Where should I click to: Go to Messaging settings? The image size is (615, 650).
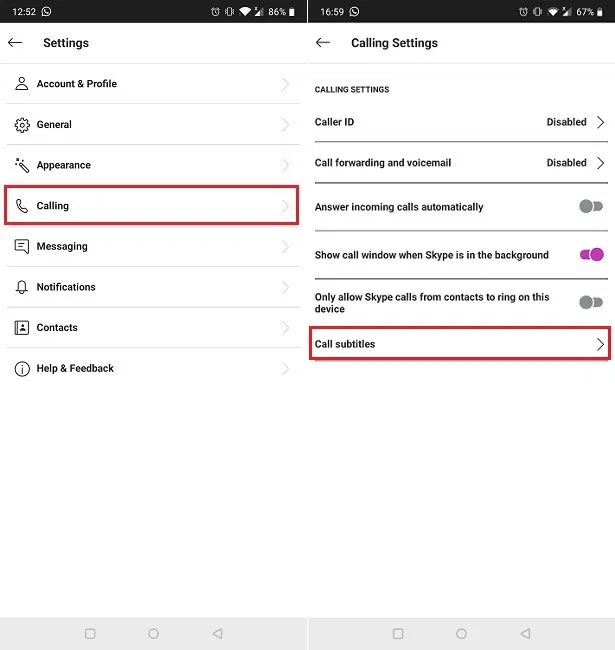[x=153, y=246]
